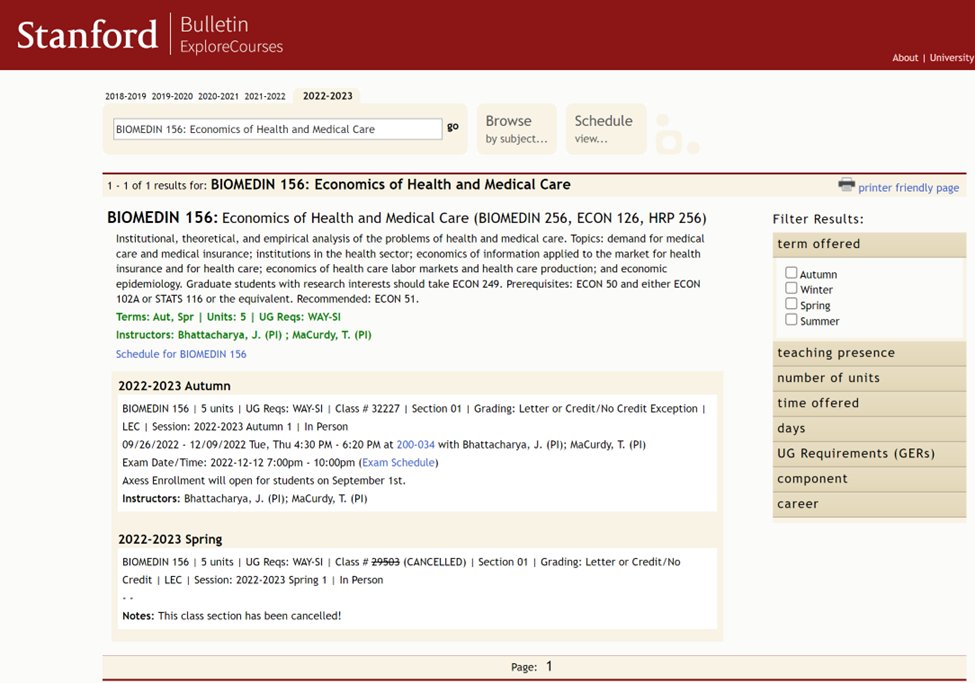Open instructor MaCurdy, T. (PI) green link

click(x=331, y=335)
